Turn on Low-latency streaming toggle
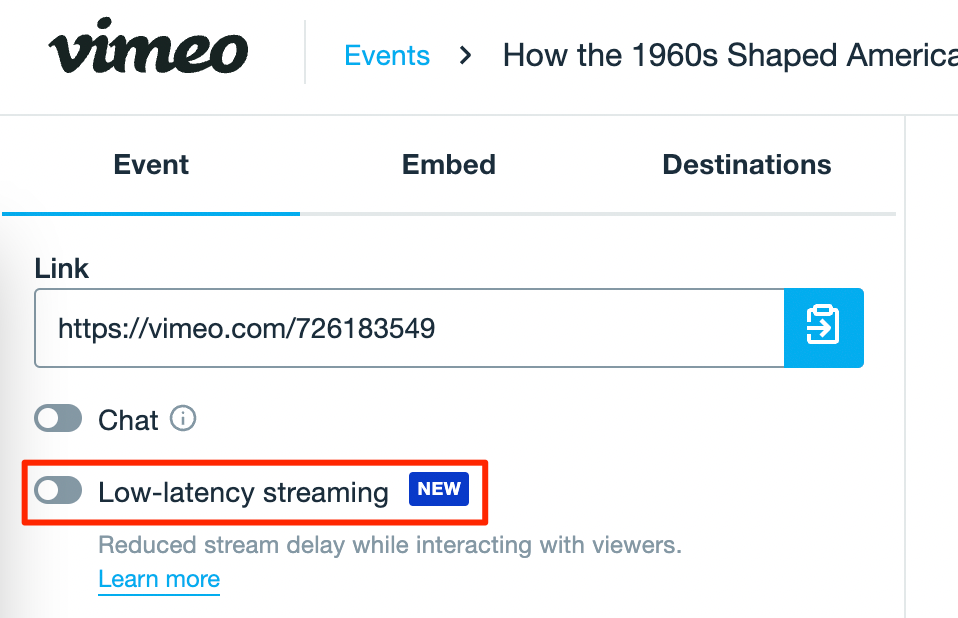958x618 pixels. point(58,491)
